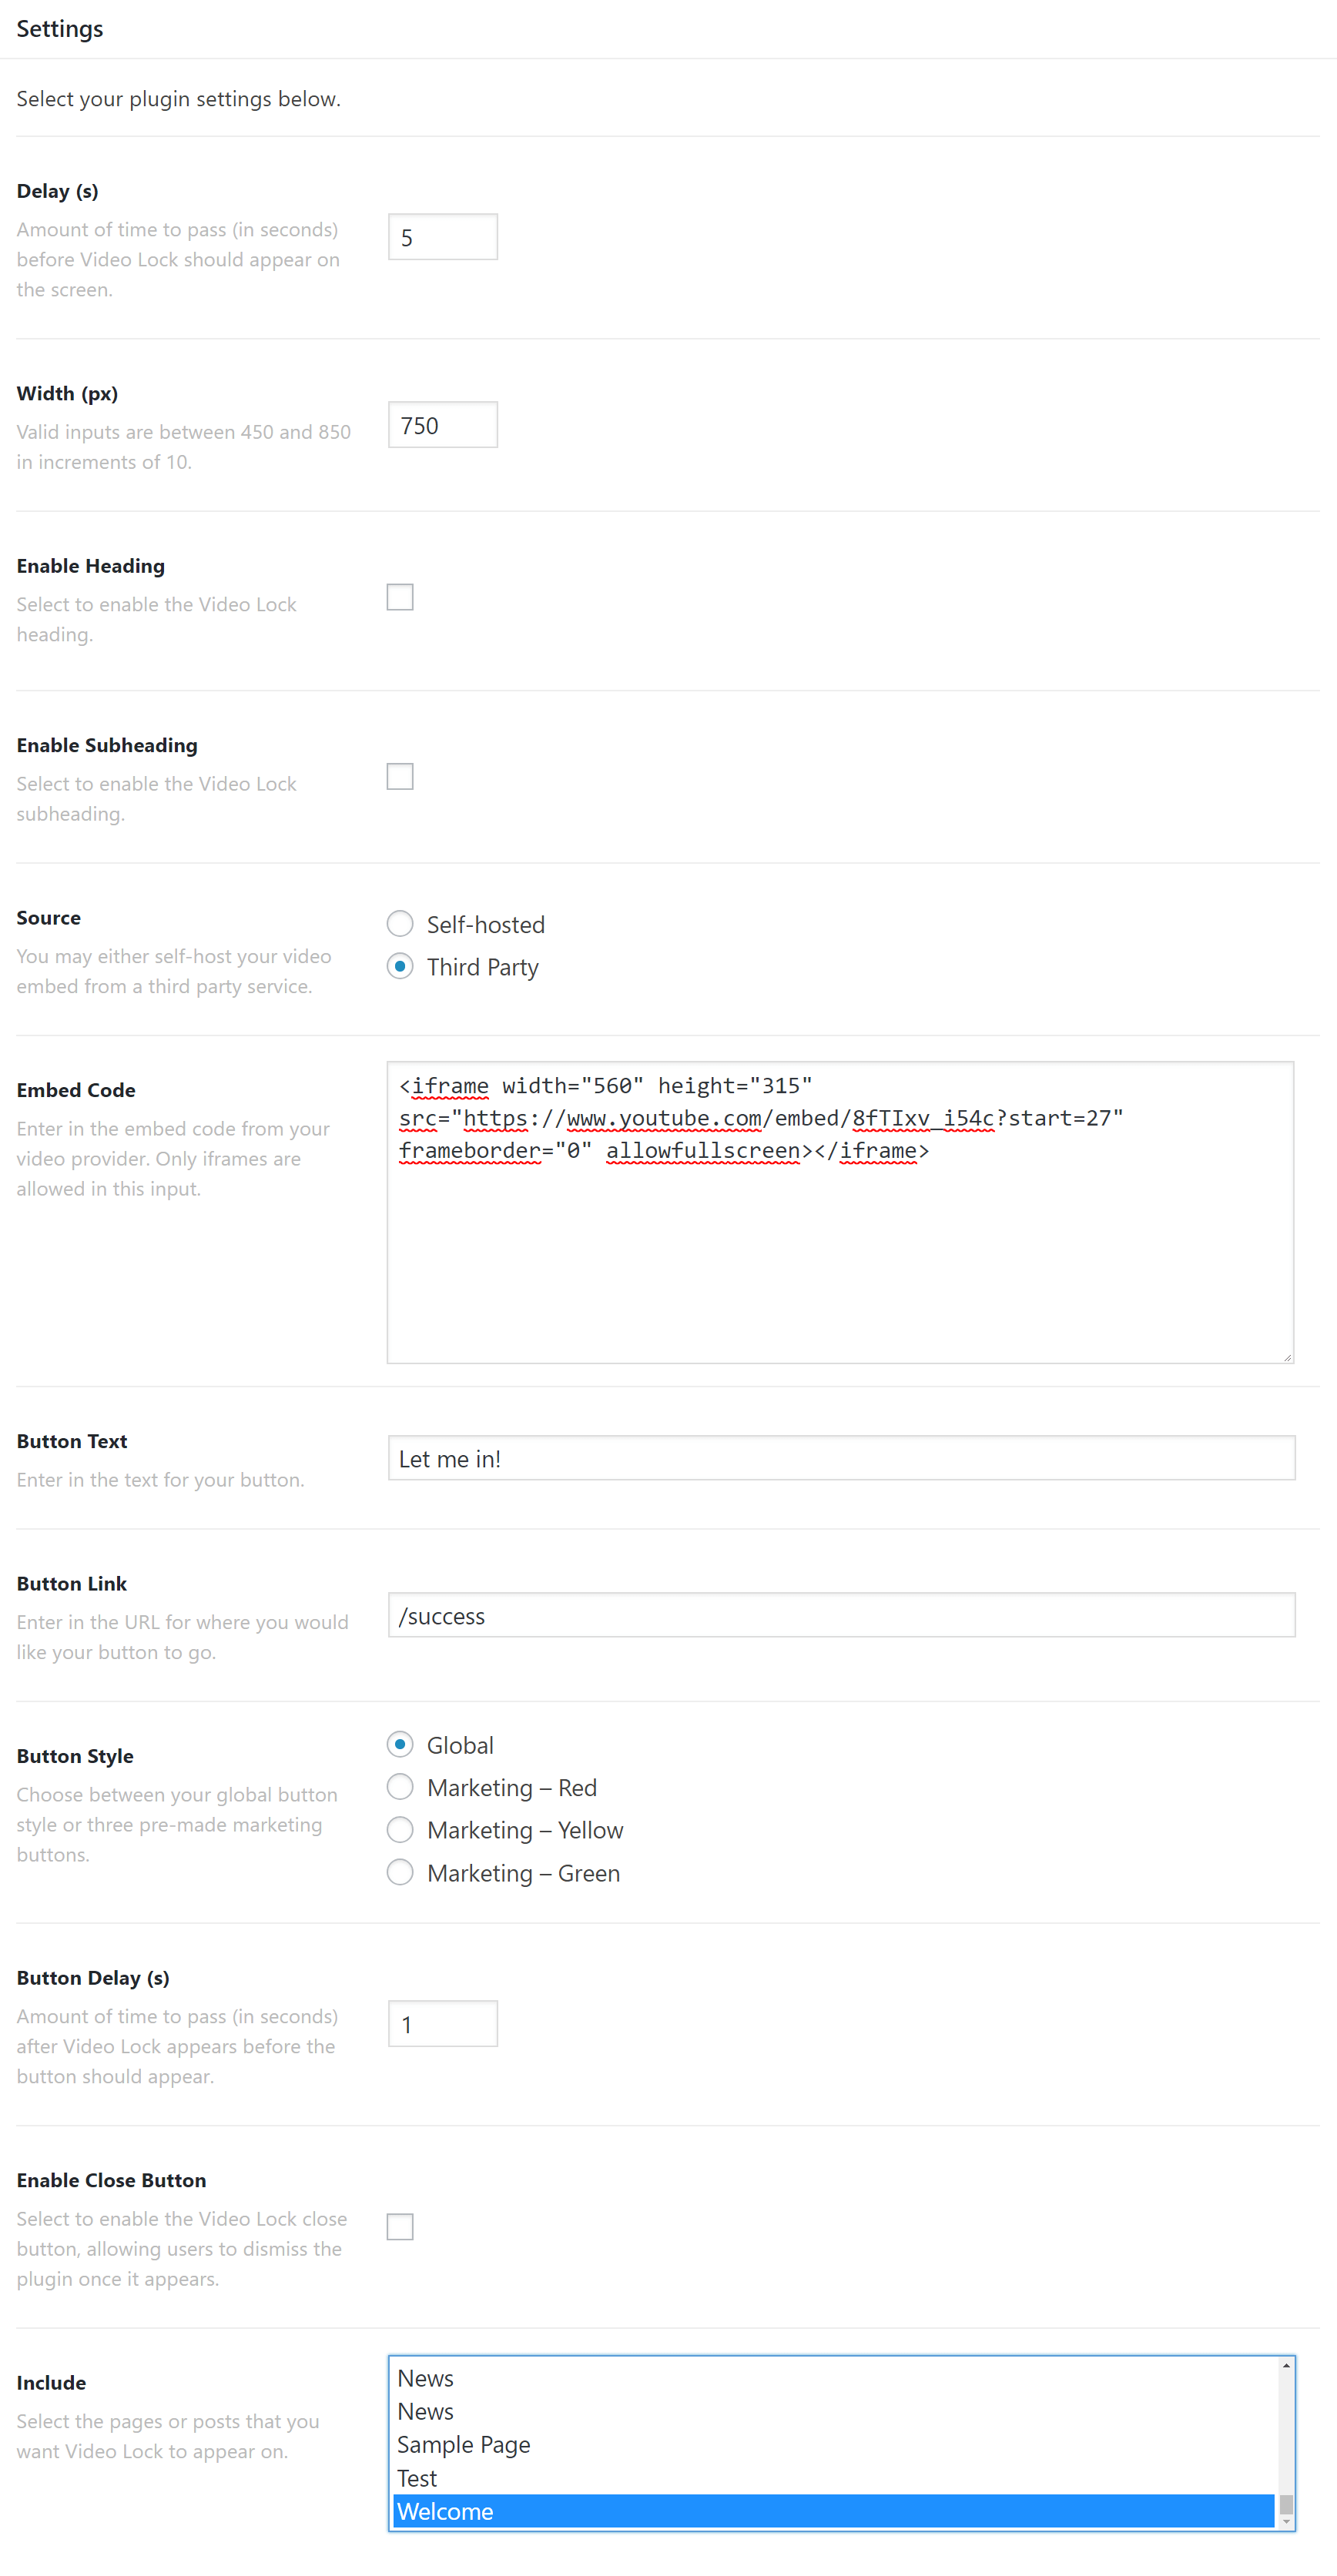Enable the Video Lock heading checkbox
The width and height of the screenshot is (1337, 2576).
point(400,596)
